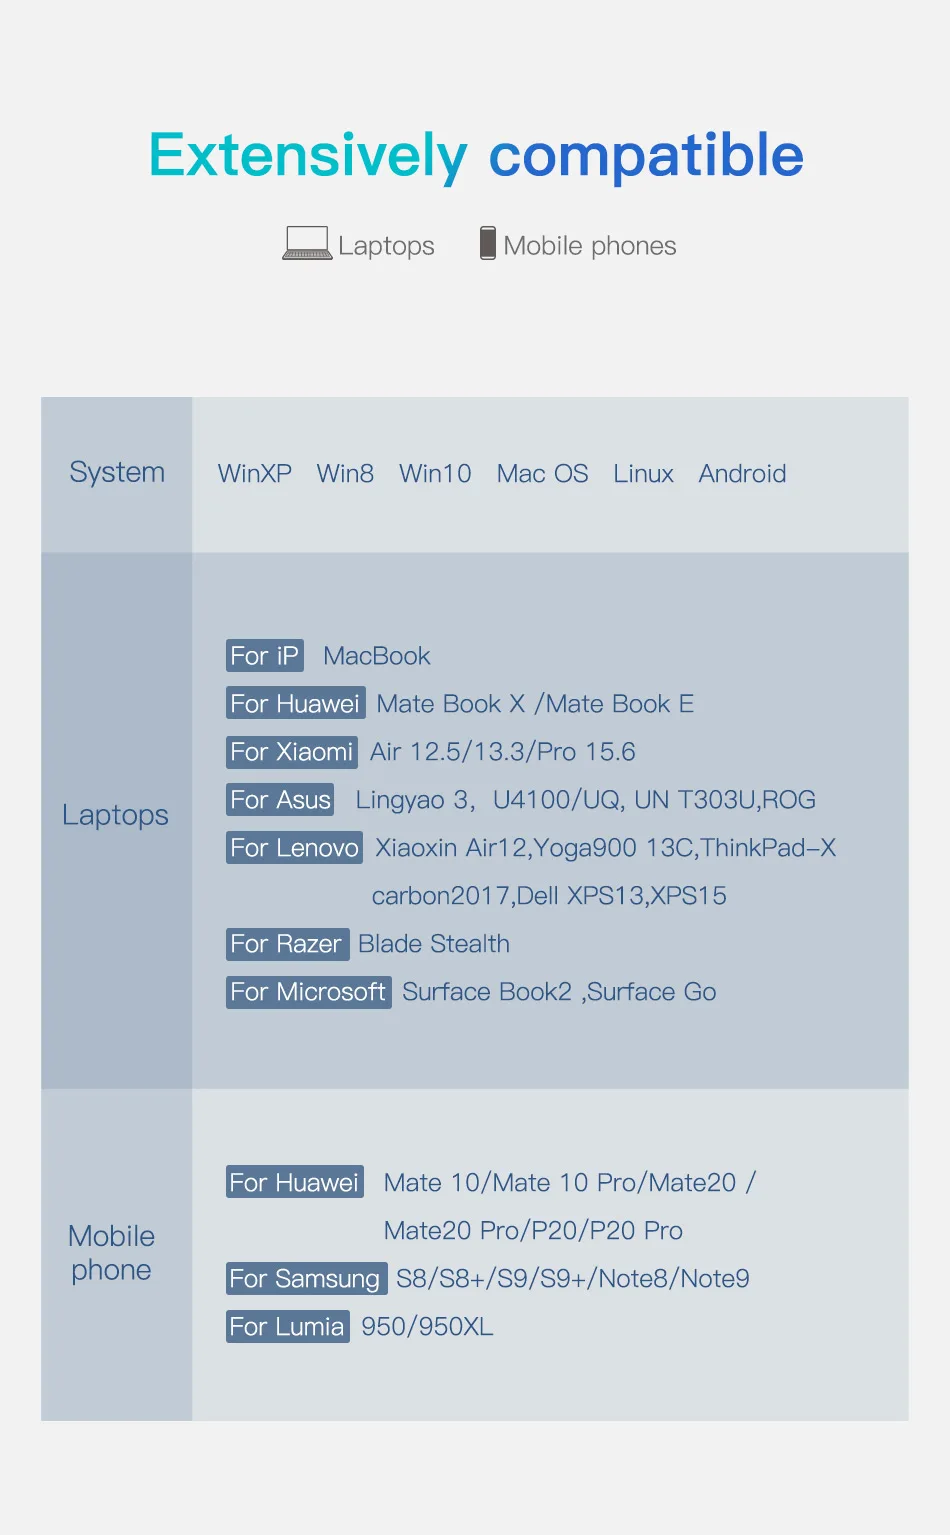Select 'Air 12.5/13.3/Pro 15.6' text
The height and width of the screenshot is (1535, 950).
point(503,752)
